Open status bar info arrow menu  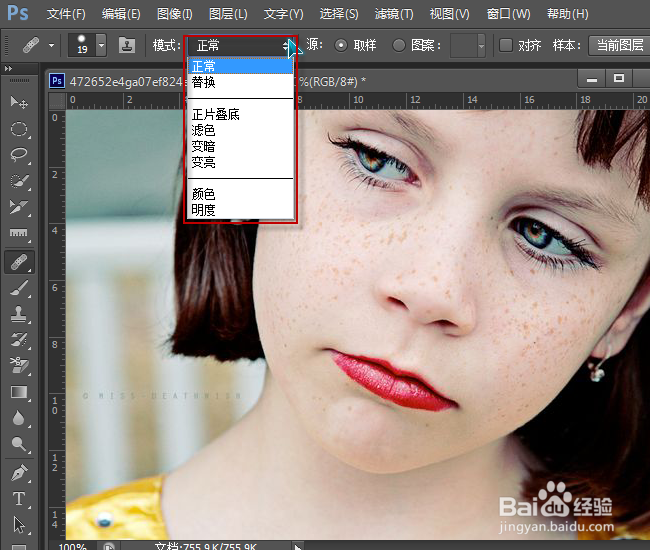click(297, 546)
